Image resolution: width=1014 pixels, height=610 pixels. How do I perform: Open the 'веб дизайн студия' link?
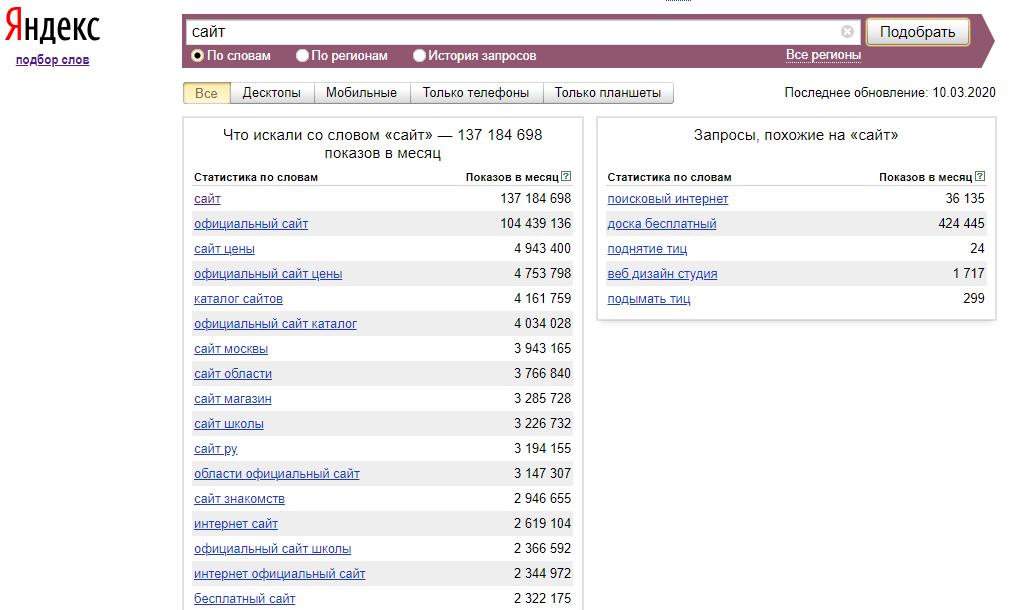pos(662,274)
